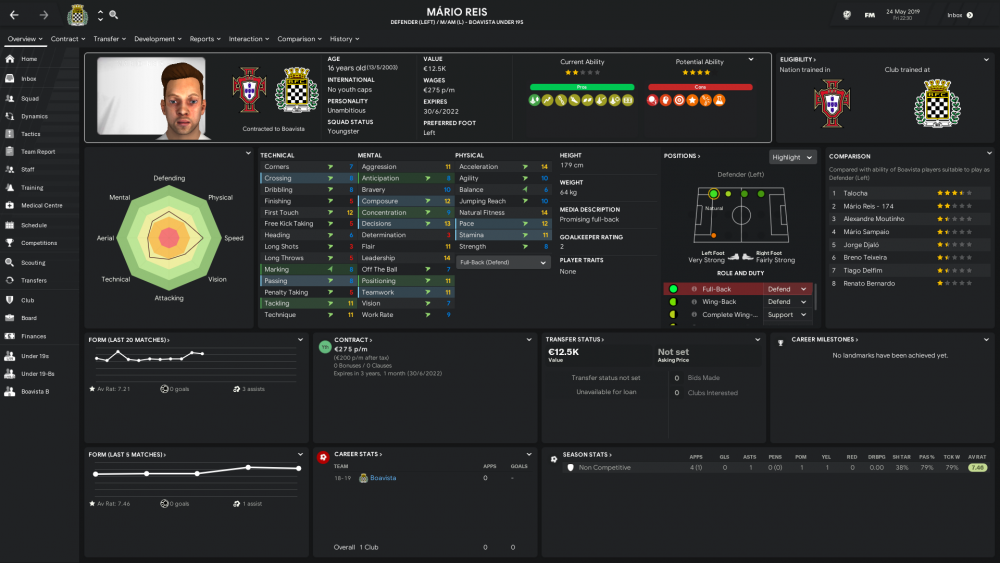Open the Highlight dropdown

point(792,157)
